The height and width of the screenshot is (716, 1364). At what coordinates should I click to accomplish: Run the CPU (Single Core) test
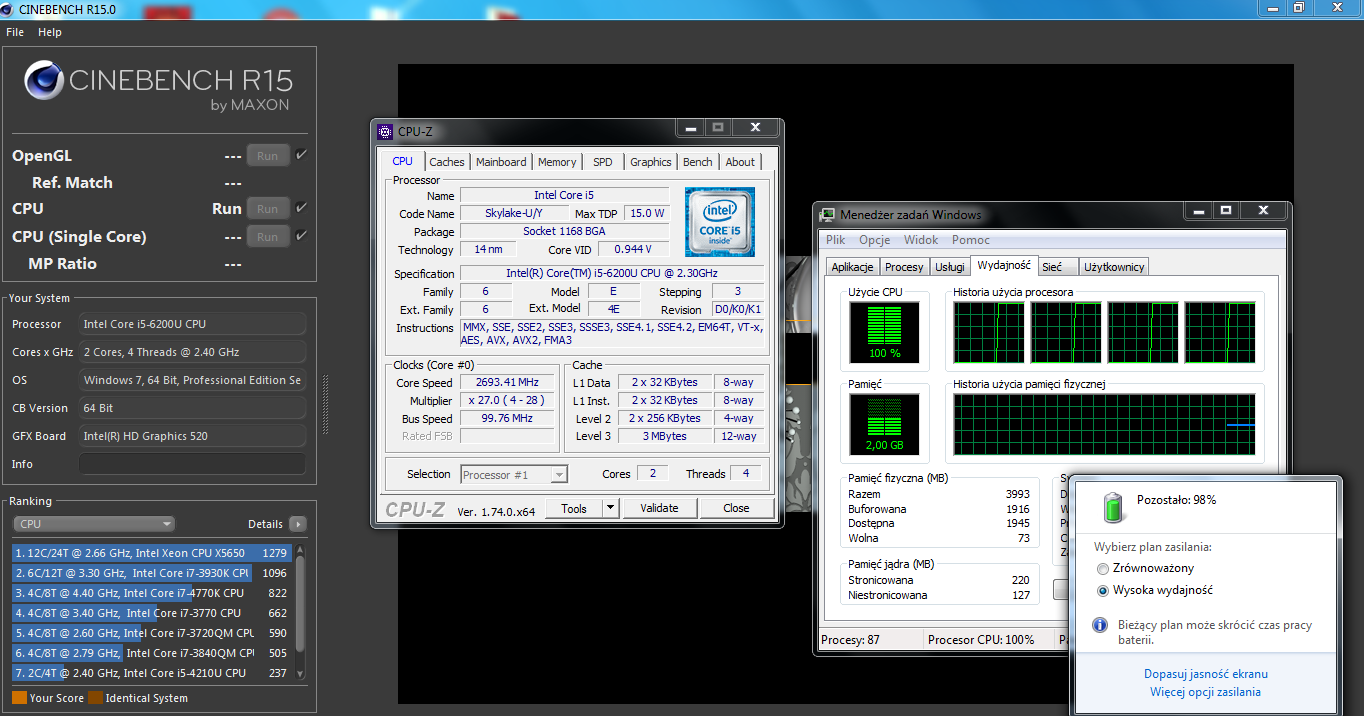coord(267,236)
